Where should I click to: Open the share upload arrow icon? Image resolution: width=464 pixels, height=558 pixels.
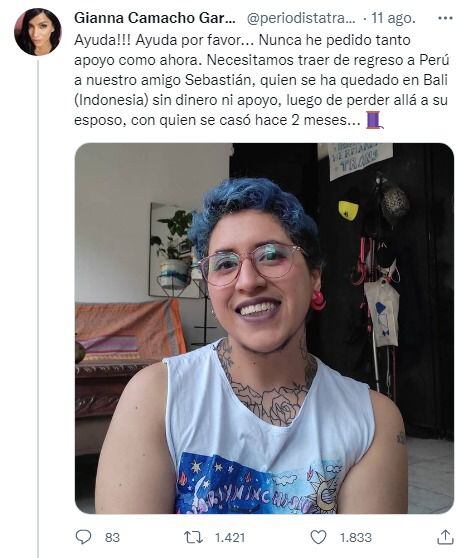point(445,537)
